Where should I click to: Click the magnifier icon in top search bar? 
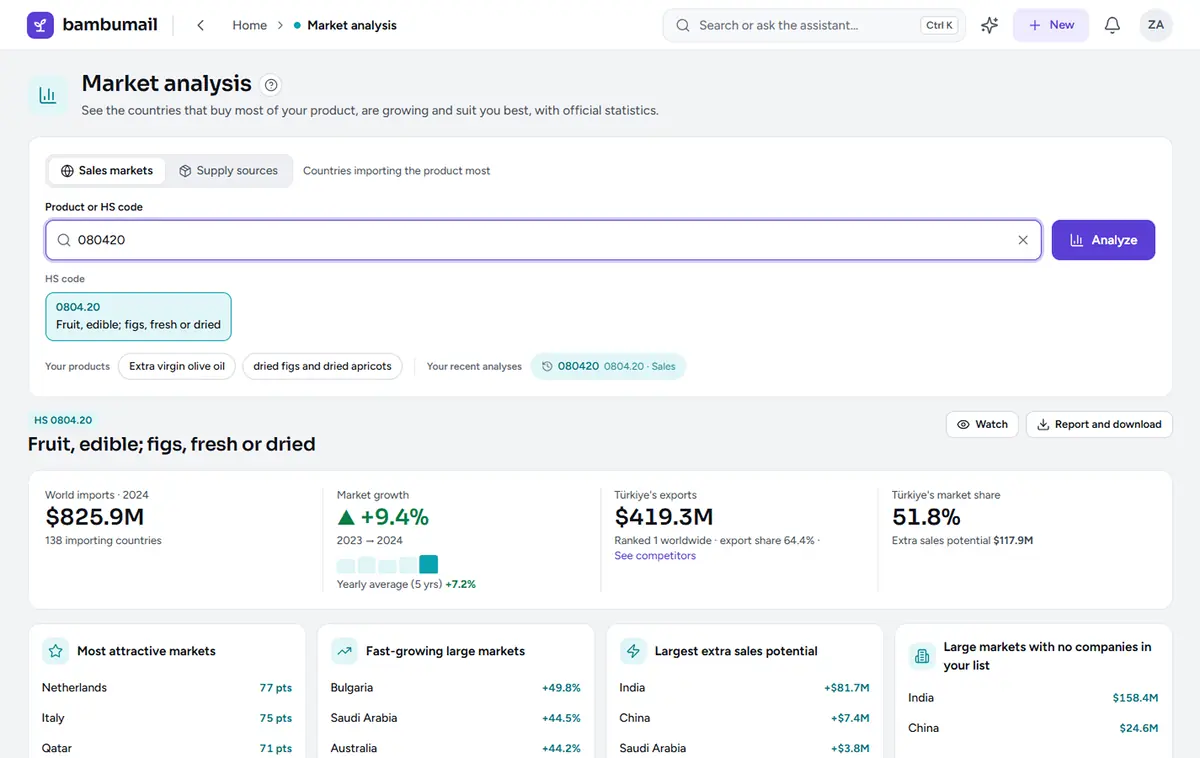coord(683,25)
